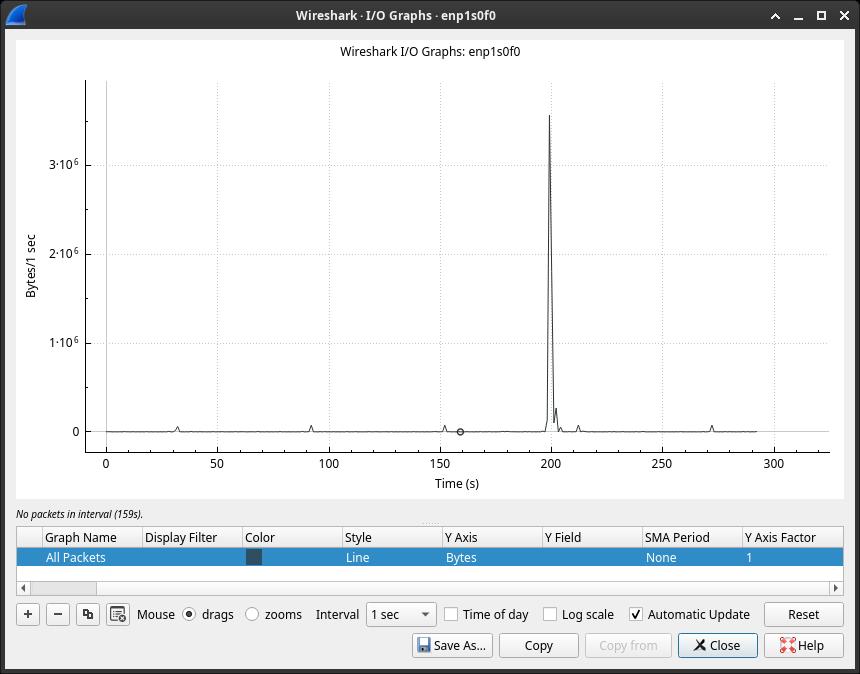Click the Y Axis cell showing Bytes
The width and height of the screenshot is (860, 674).
tap(492, 557)
